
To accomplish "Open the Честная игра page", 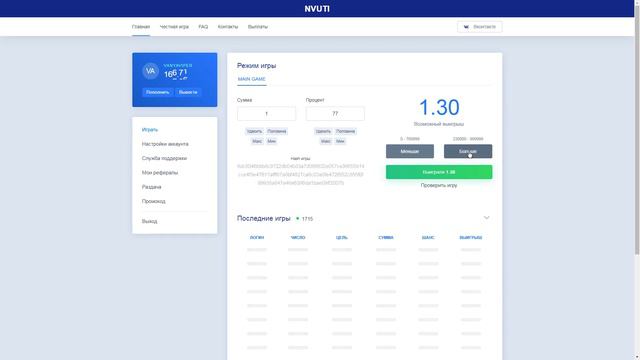I will [174, 27].
